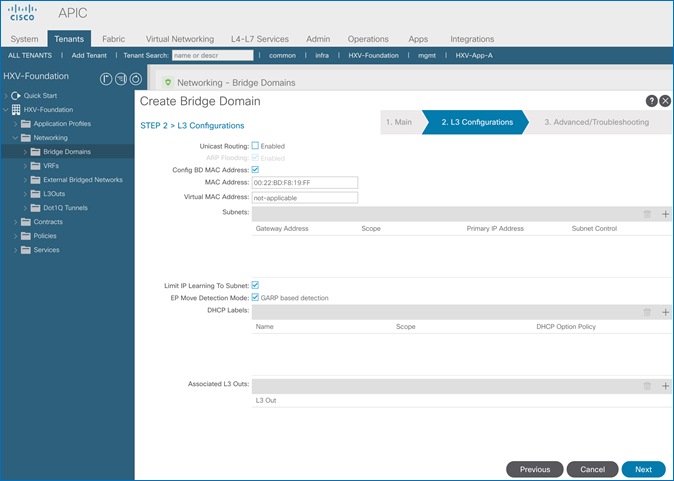Open the Fabric tab
The image size is (674, 481).
[x=113, y=39]
